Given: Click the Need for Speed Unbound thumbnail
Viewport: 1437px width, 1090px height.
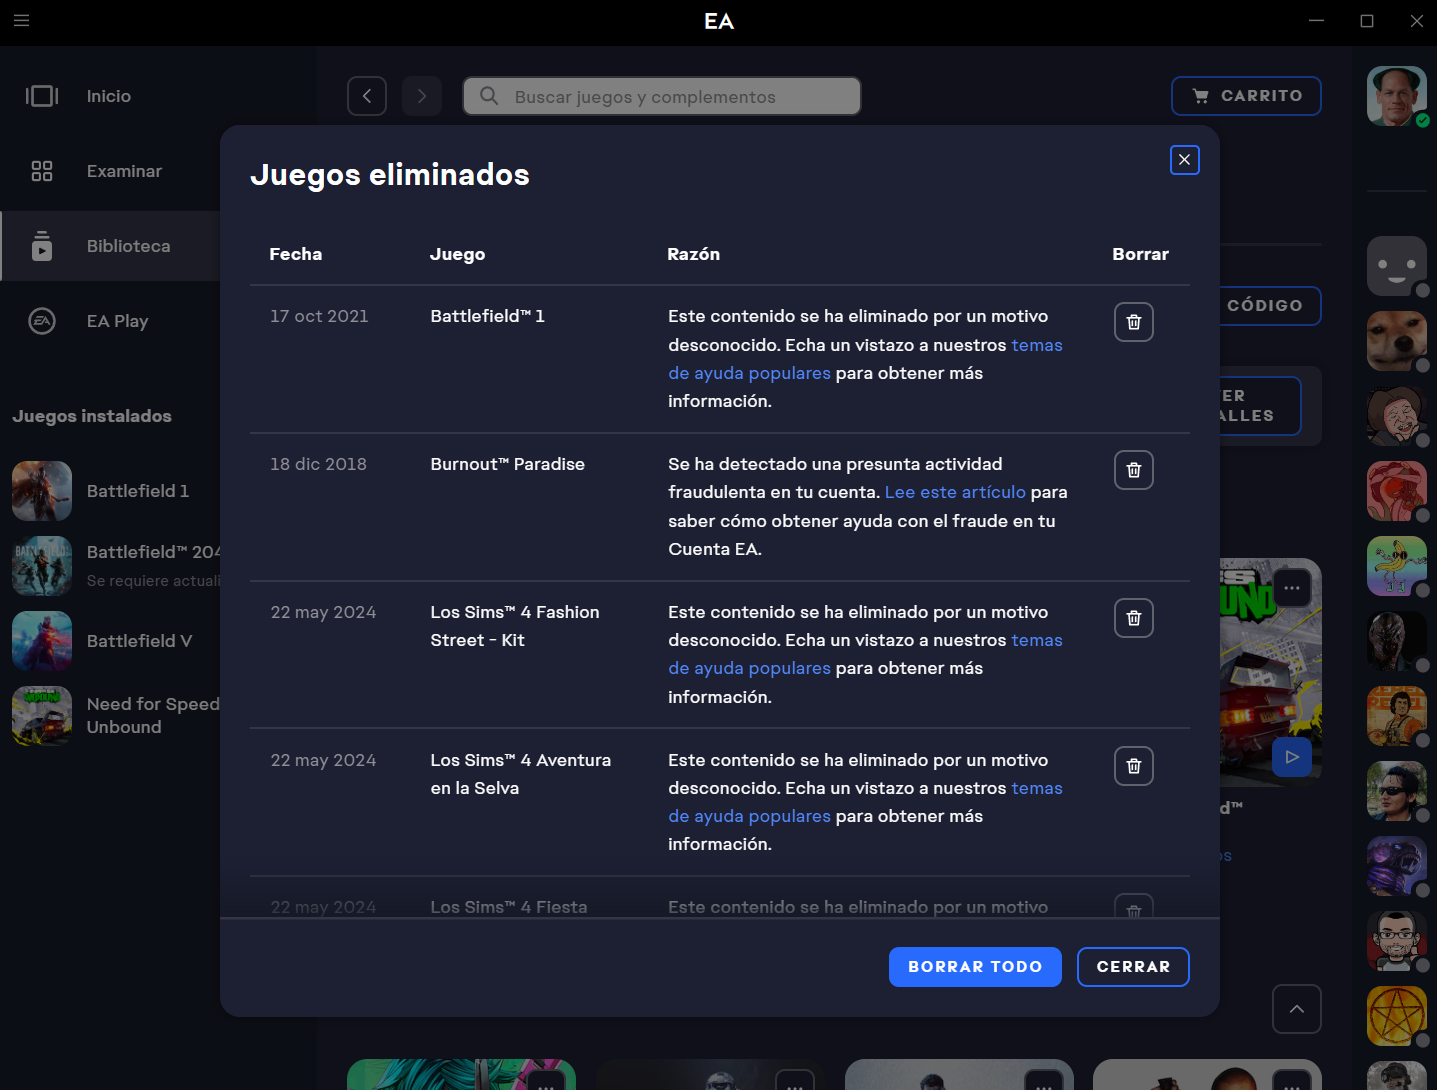Looking at the screenshot, I should pos(42,716).
